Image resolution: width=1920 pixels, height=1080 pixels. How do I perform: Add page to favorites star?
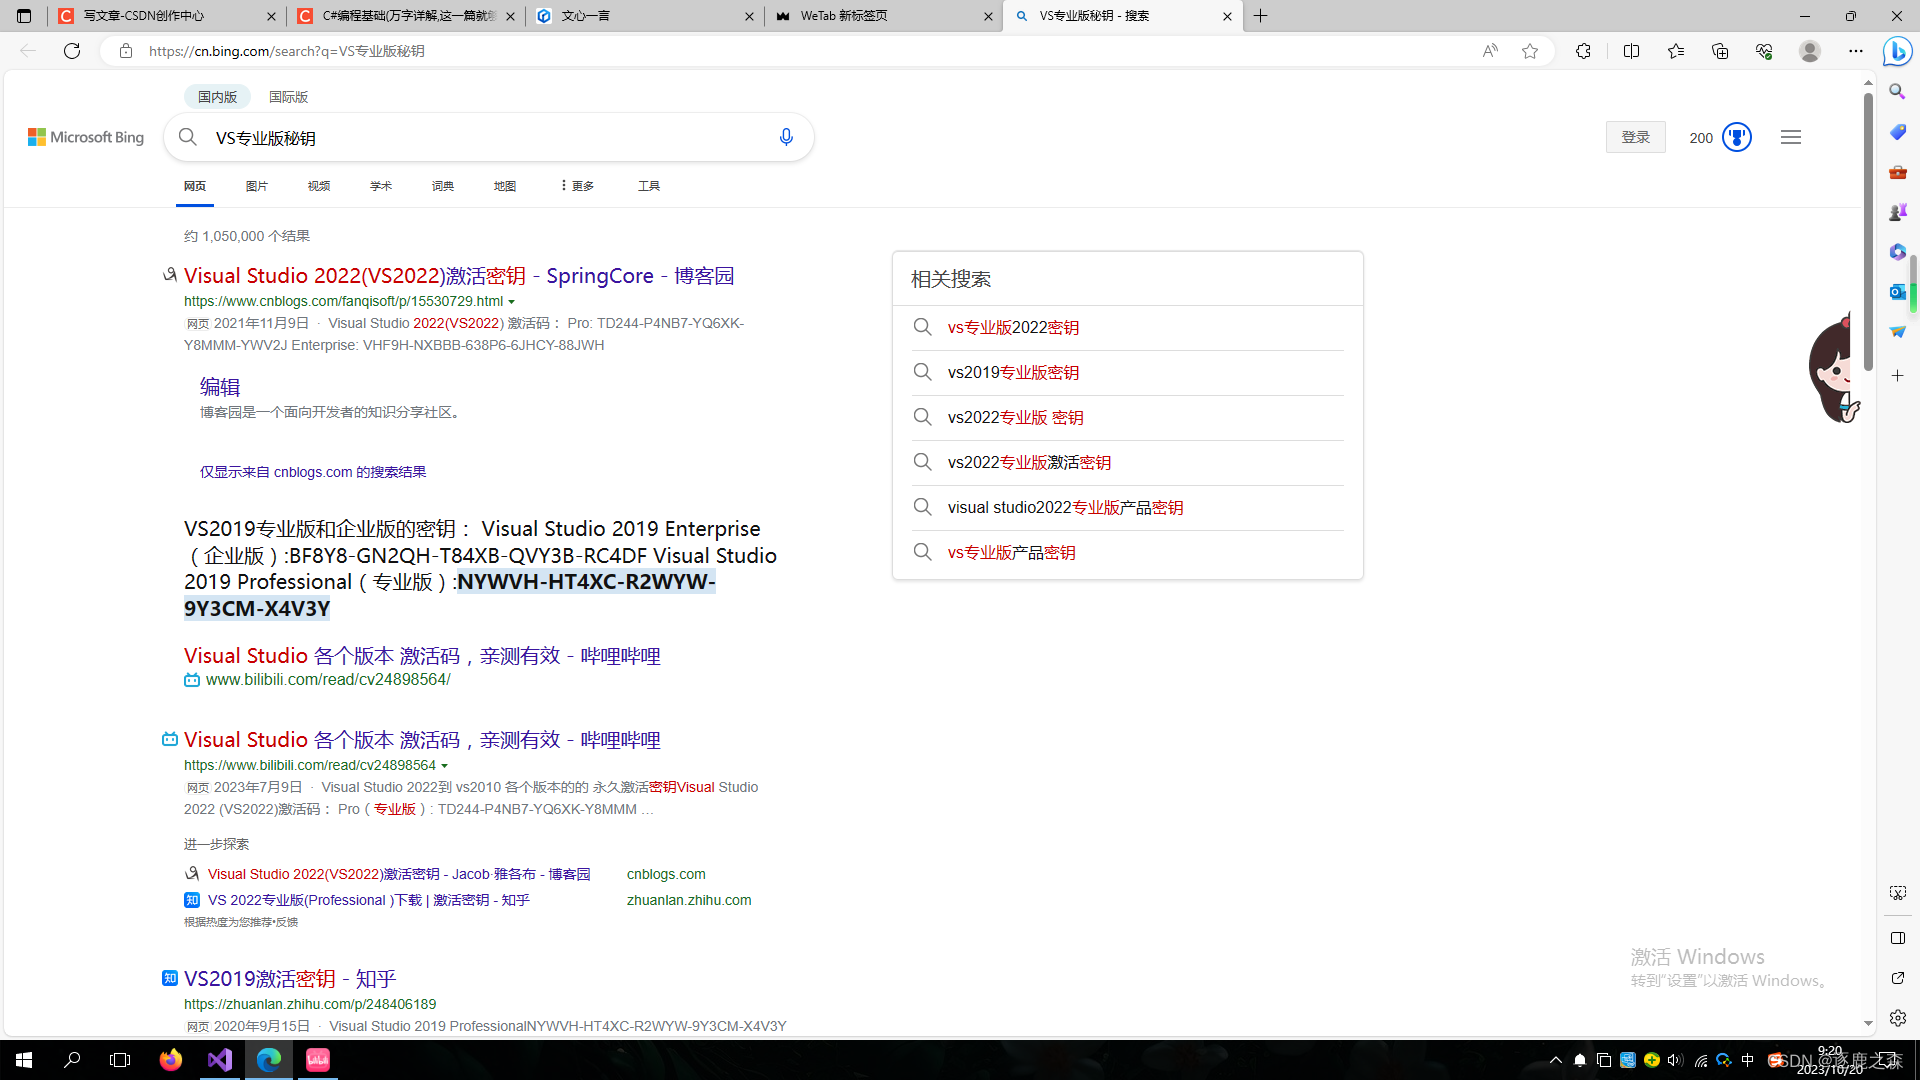pos(1530,51)
